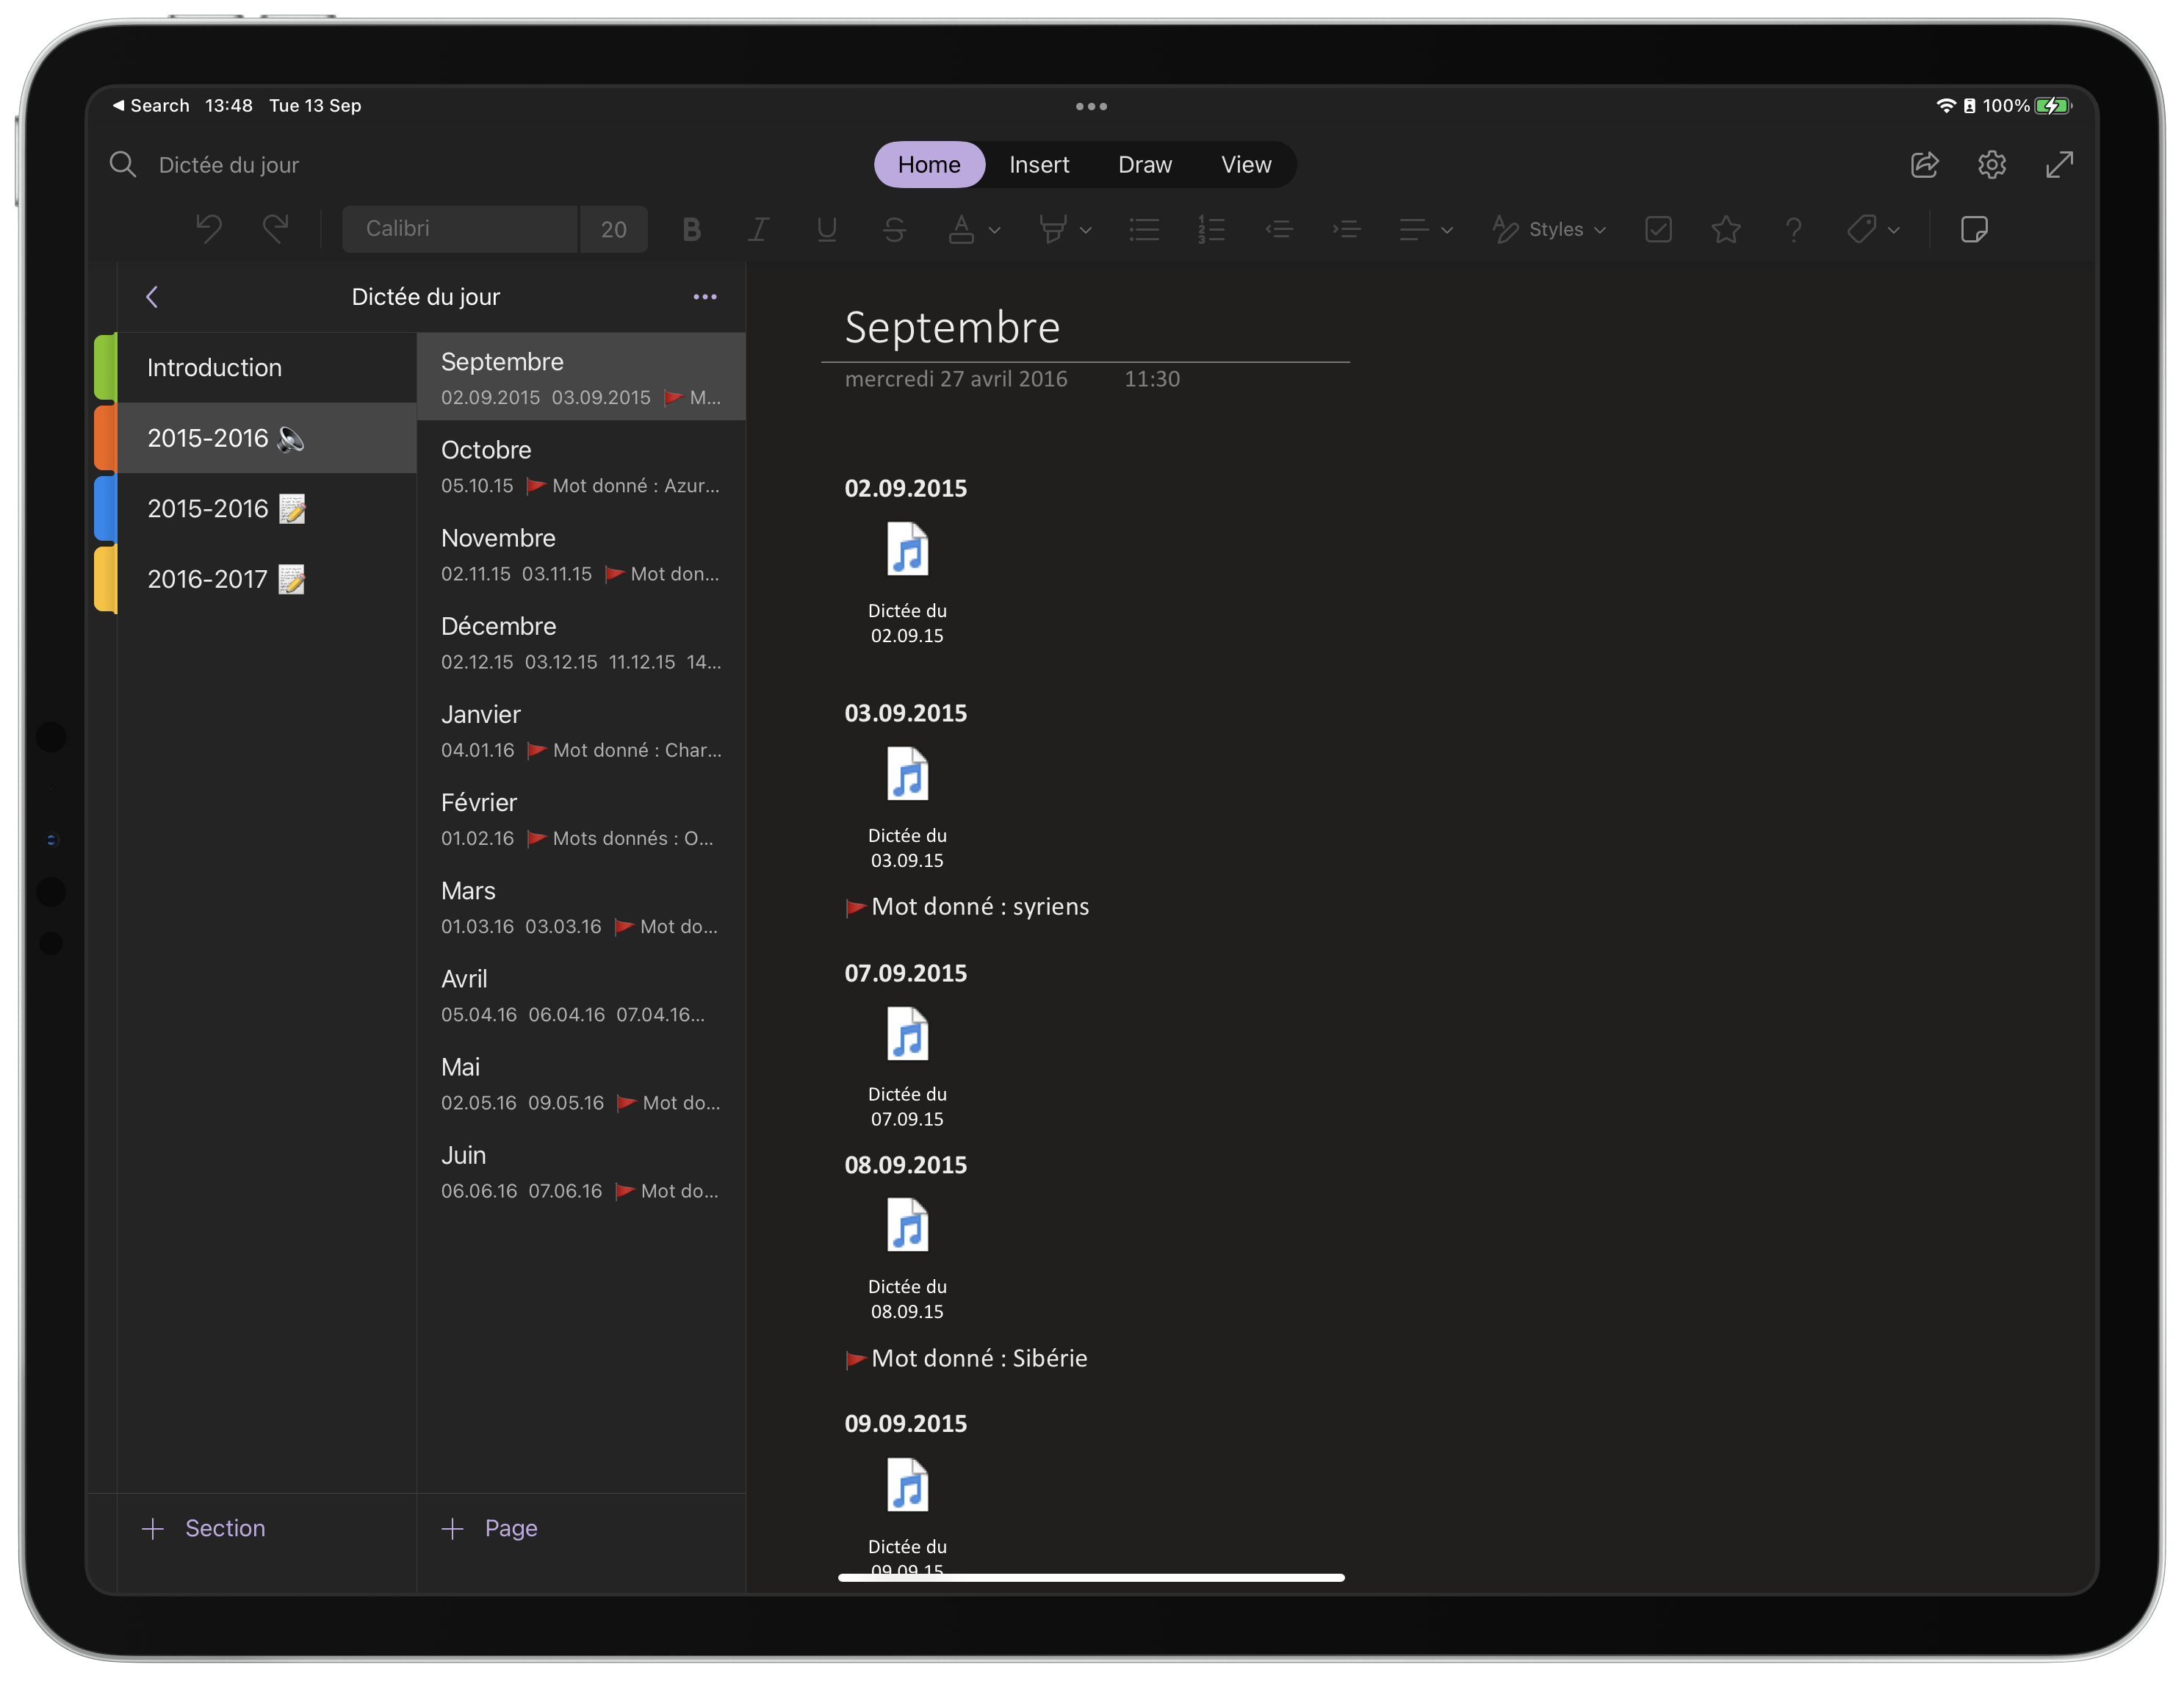The width and height of the screenshot is (2184, 1681).
Task: Open the Avril page
Action: click(581, 993)
